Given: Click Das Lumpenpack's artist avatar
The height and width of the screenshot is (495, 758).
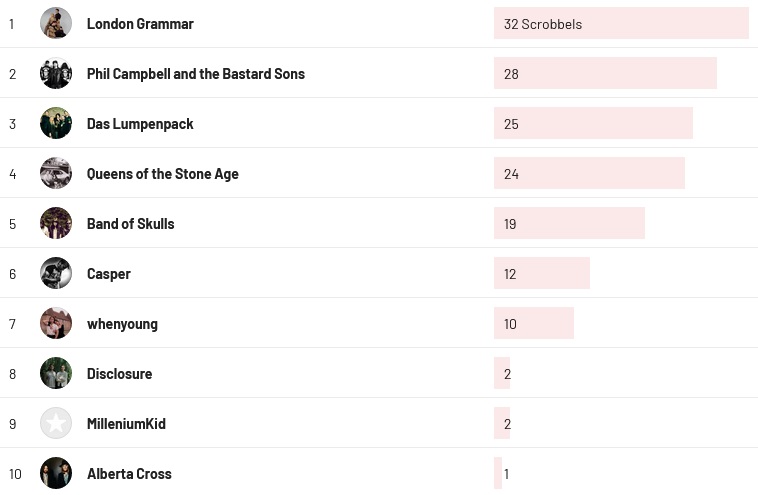Looking at the screenshot, I should pyautogui.click(x=56, y=123).
